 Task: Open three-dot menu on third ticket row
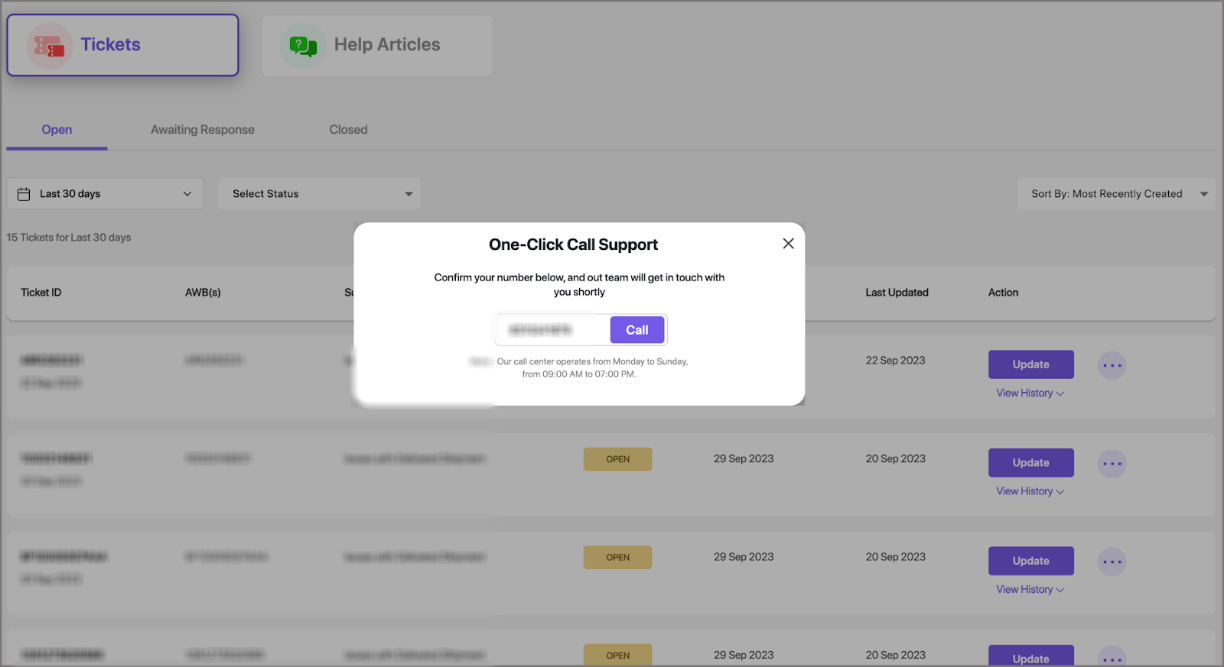pyautogui.click(x=1112, y=561)
